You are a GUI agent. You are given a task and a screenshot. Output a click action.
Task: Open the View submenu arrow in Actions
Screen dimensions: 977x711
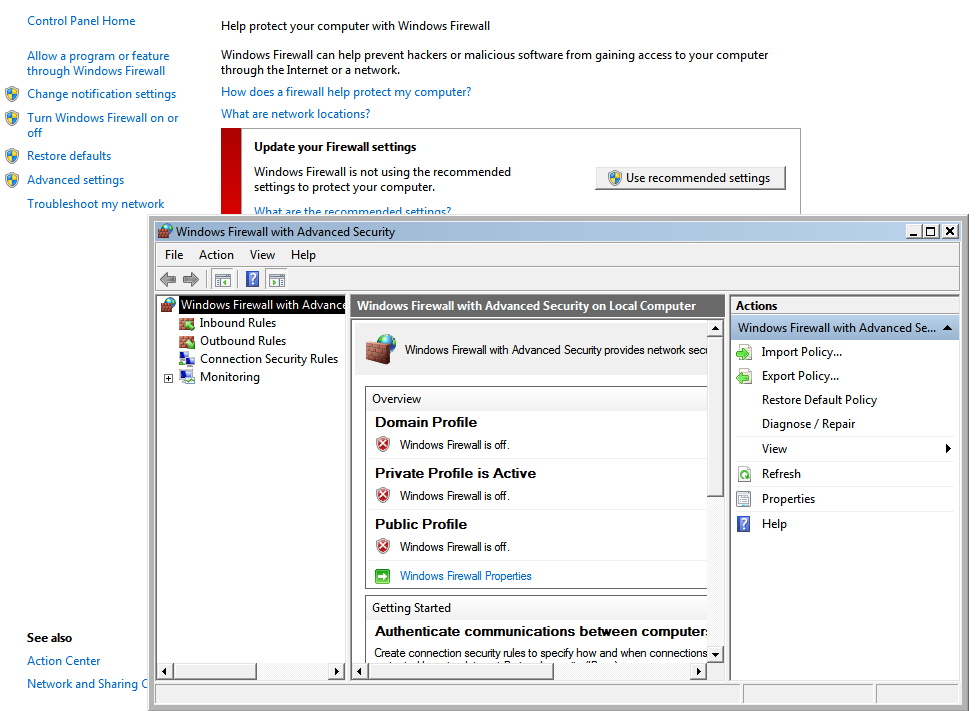click(x=948, y=449)
